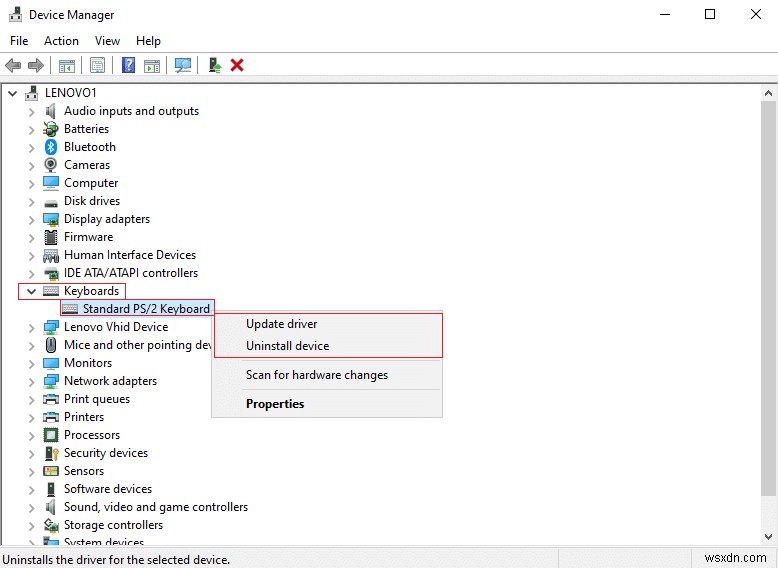The width and height of the screenshot is (778, 568).
Task: Maximize the Device Manager window
Action: click(x=710, y=14)
